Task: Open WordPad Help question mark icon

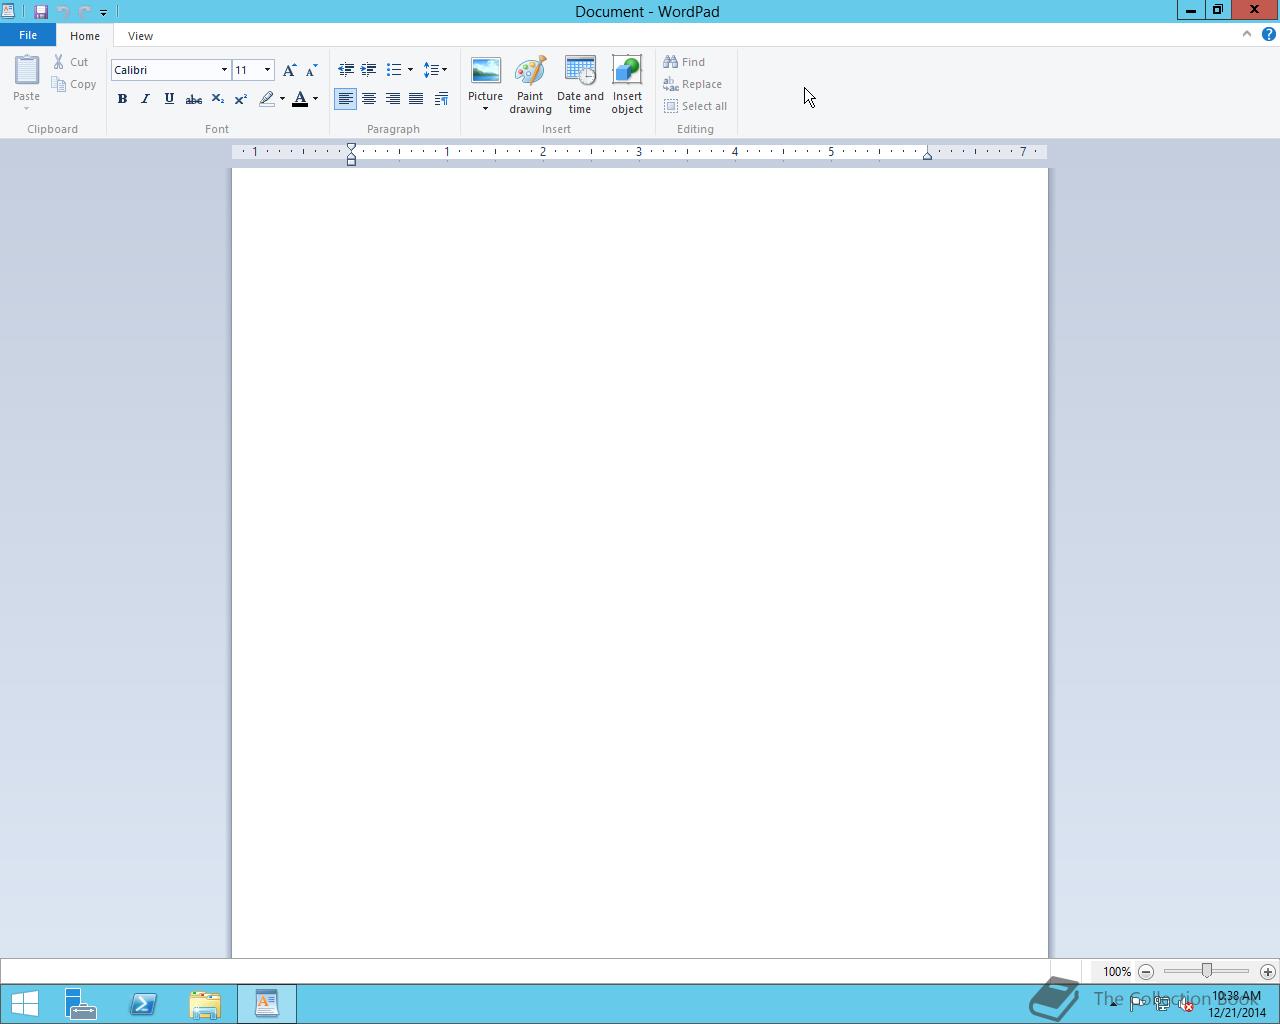Action: (1269, 34)
